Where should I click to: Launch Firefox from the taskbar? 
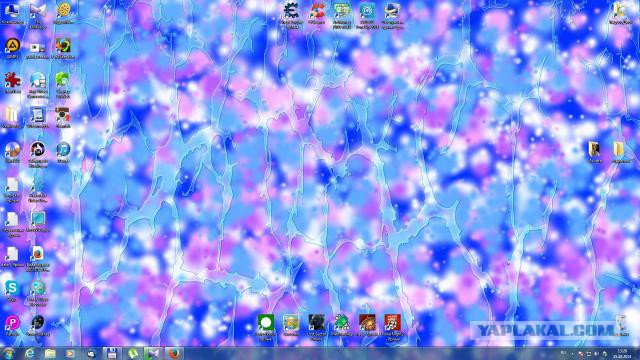click(x=174, y=353)
